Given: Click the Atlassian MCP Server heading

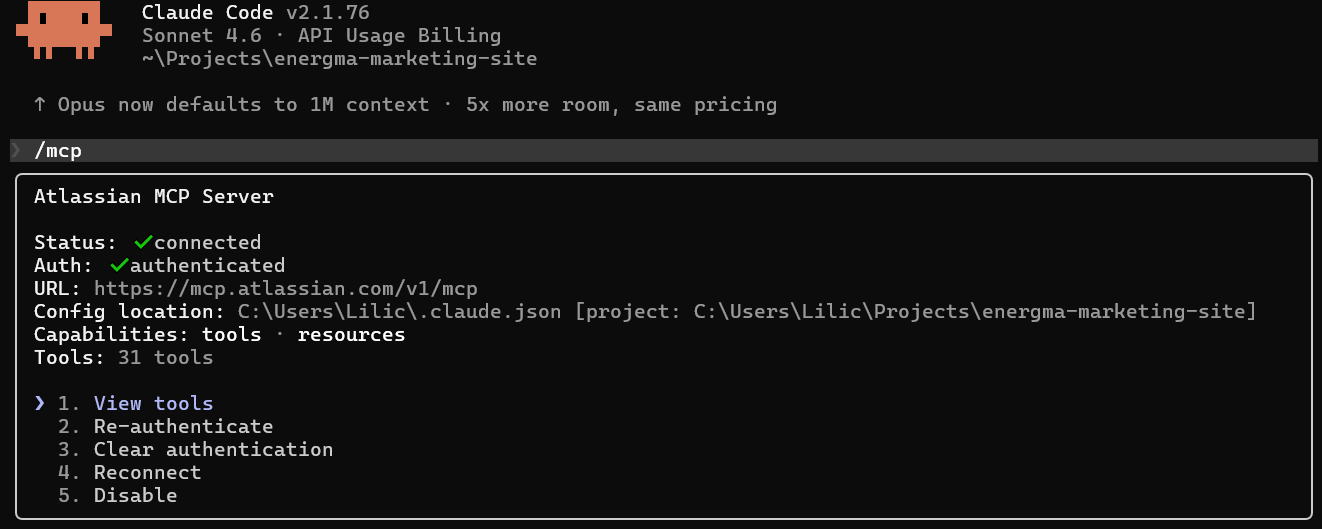Looking at the screenshot, I should pos(153,196).
